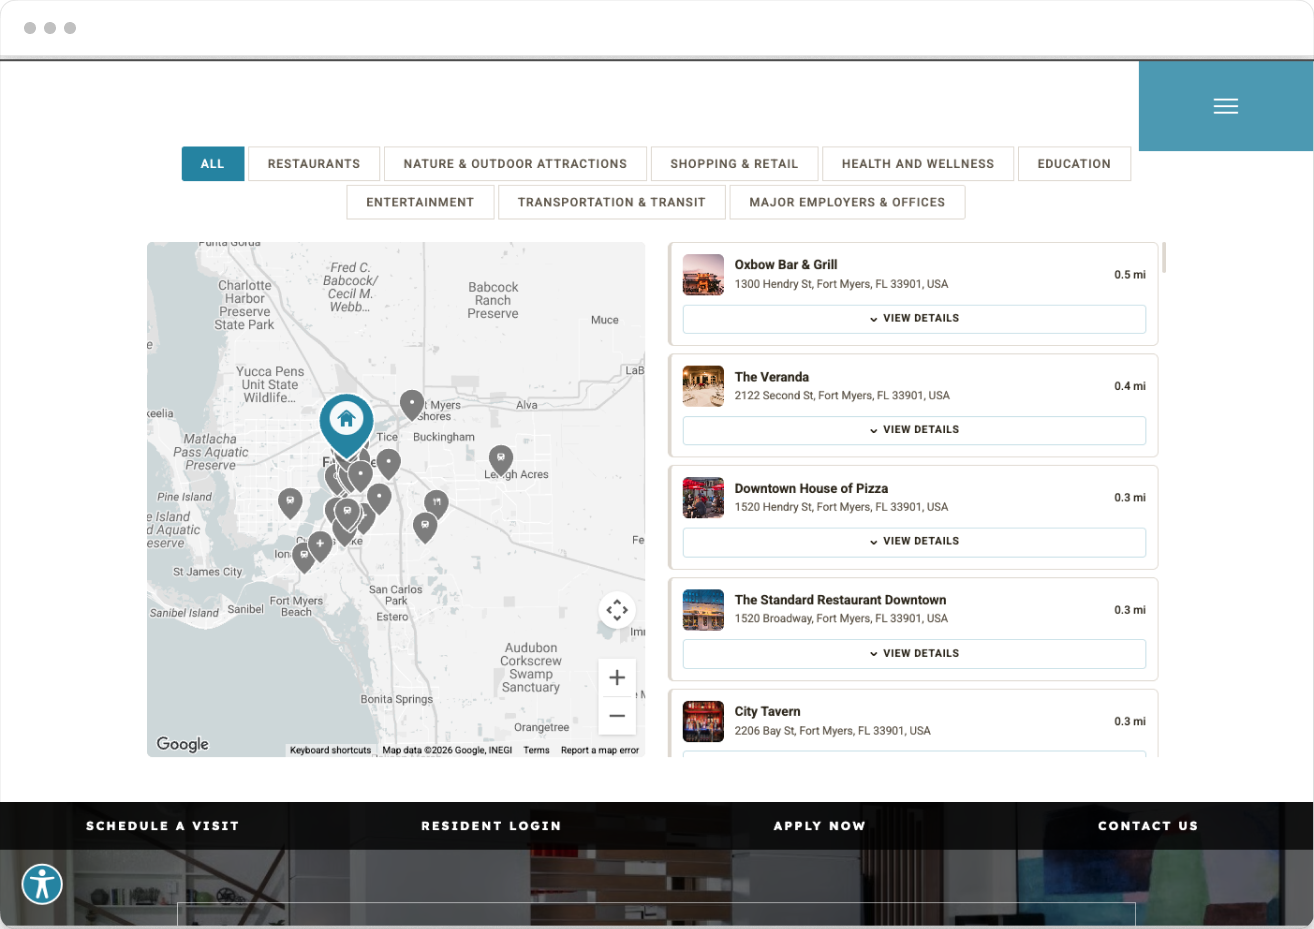Expand View Details for Downtown House of Pizza
This screenshot has width=1314, height=929.
pyautogui.click(x=914, y=542)
